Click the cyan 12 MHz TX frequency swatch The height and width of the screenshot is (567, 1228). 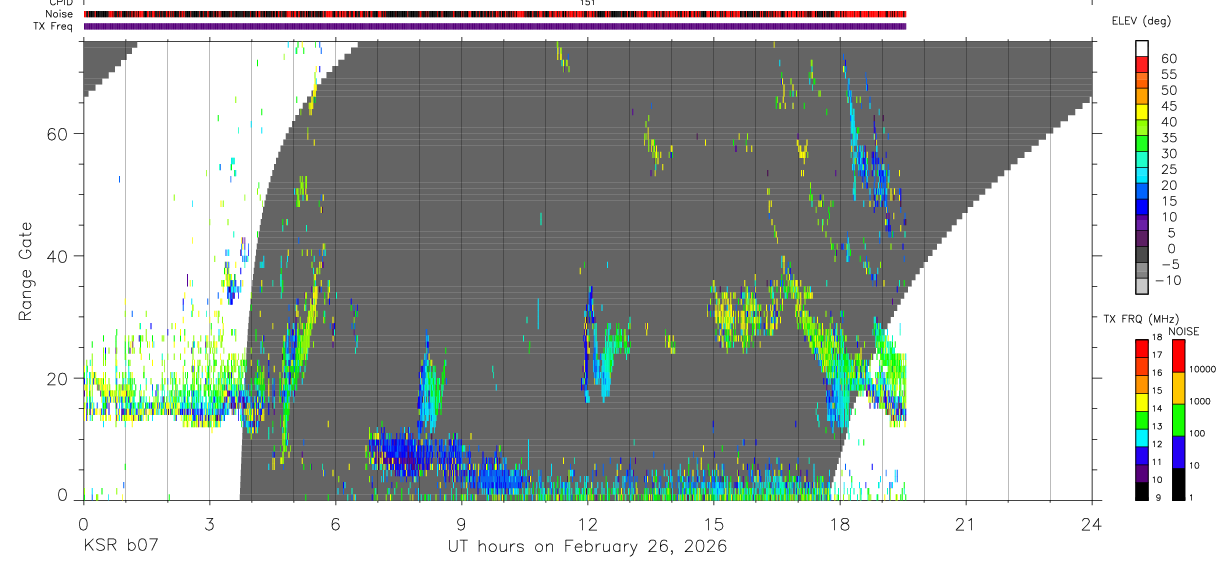(x=1142, y=438)
